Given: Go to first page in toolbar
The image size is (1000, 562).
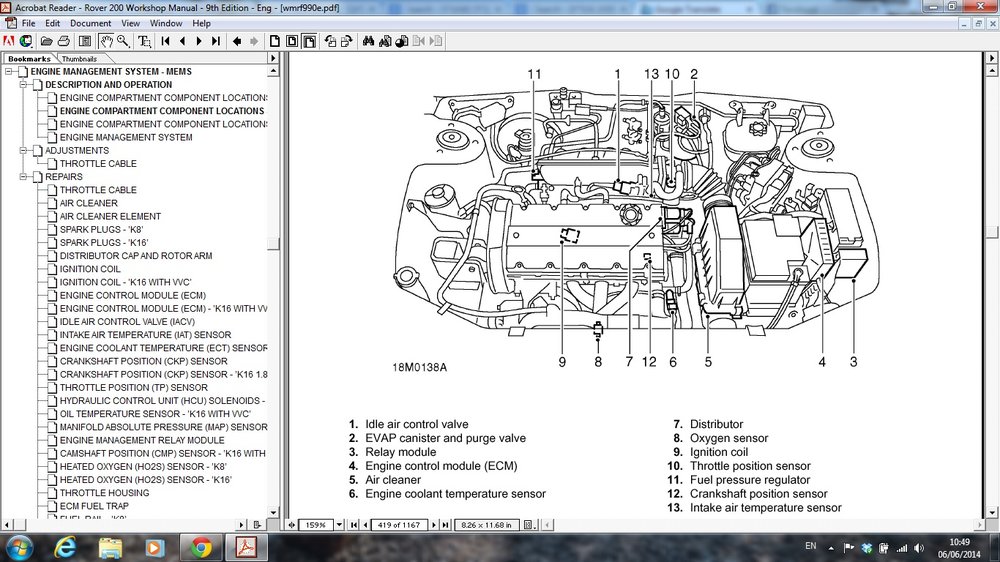Looking at the screenshot, I should tap(166, 41).
